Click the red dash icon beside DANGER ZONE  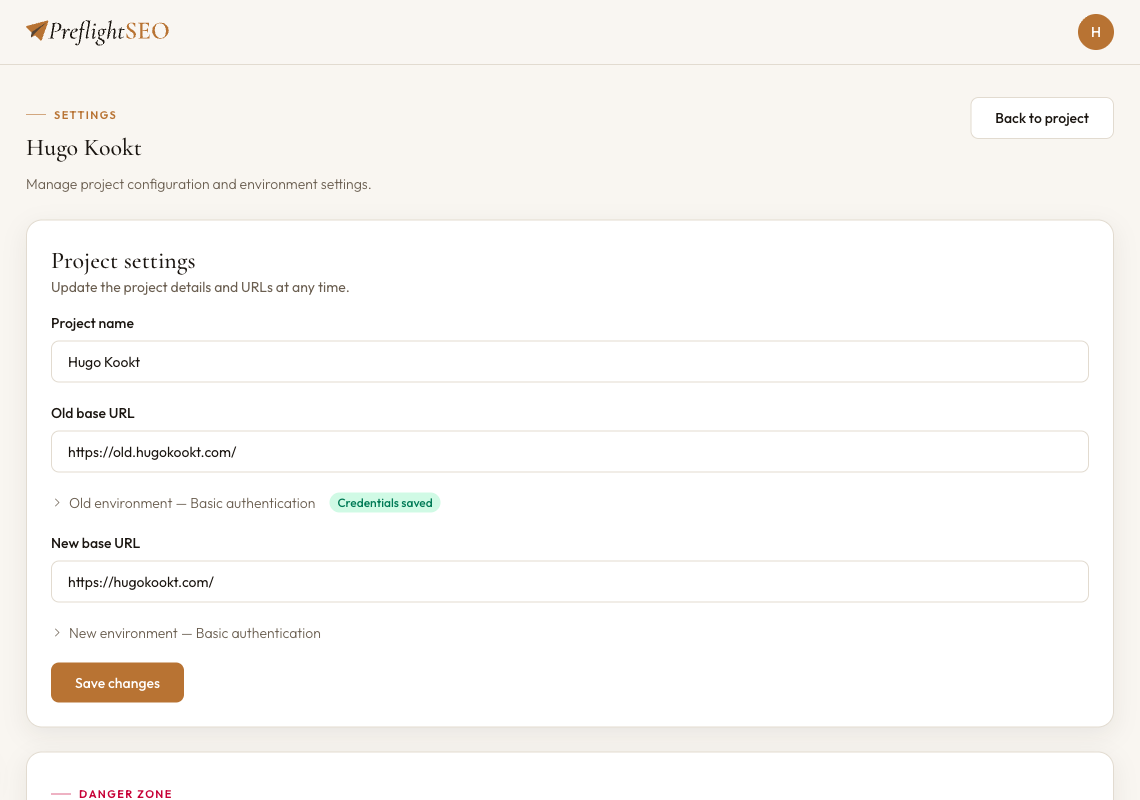(62, 793)
